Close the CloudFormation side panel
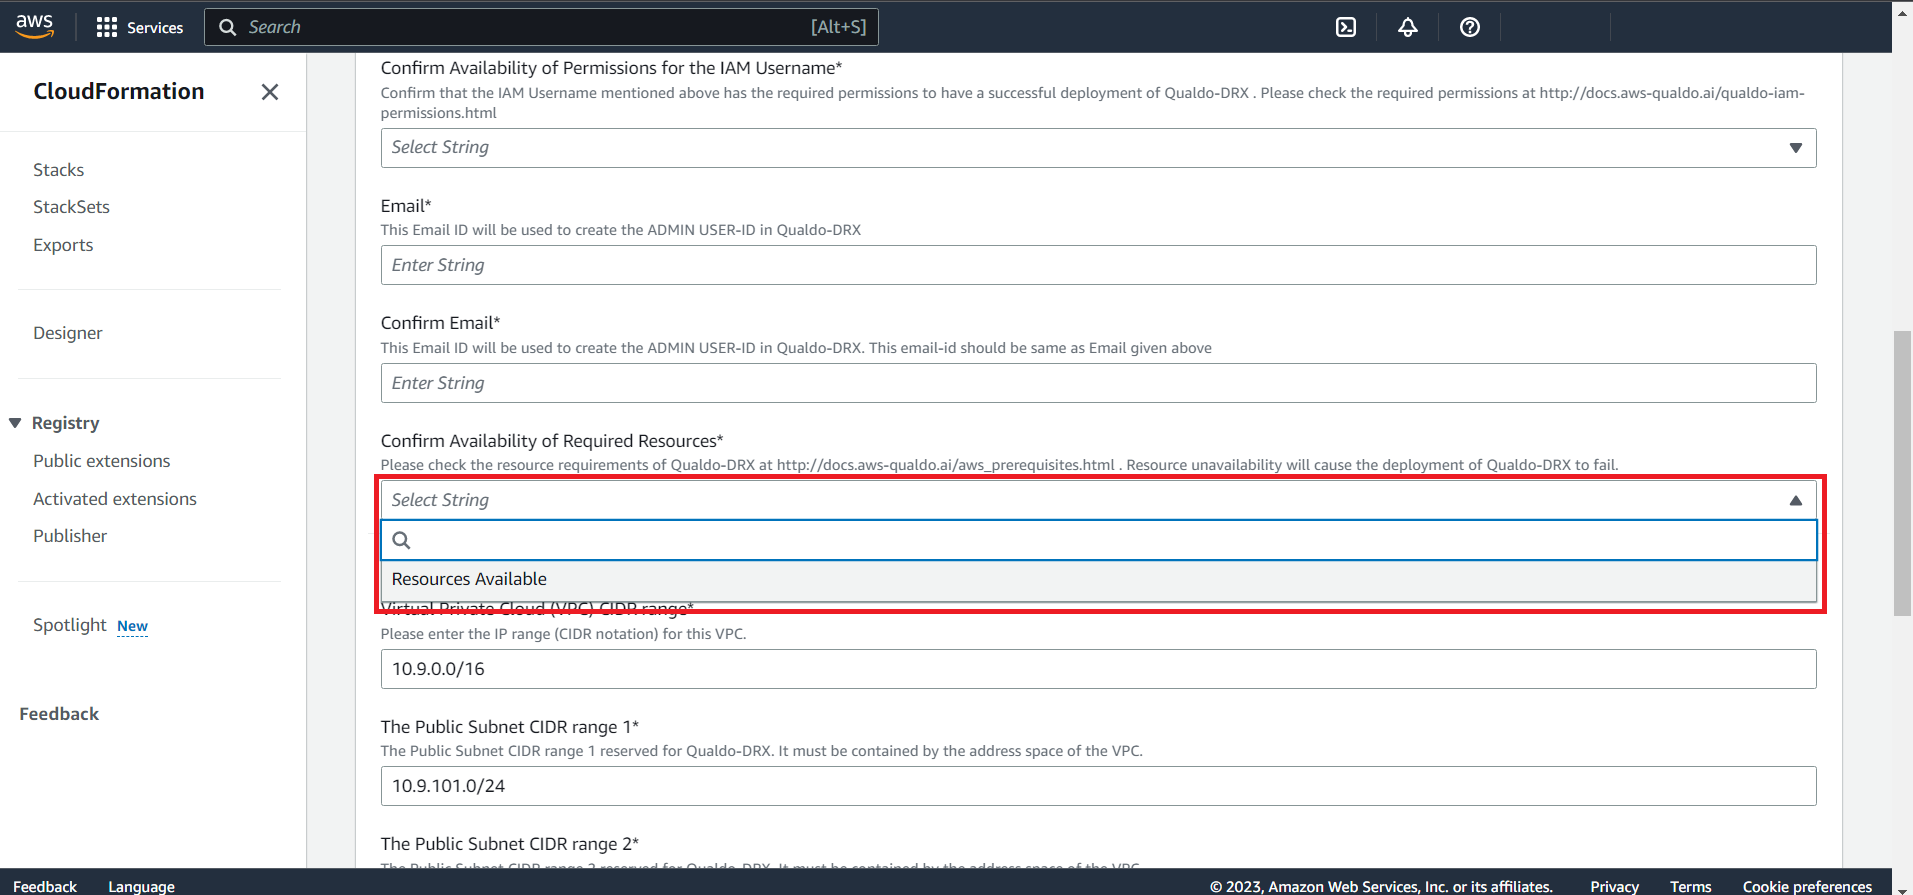 270,92
